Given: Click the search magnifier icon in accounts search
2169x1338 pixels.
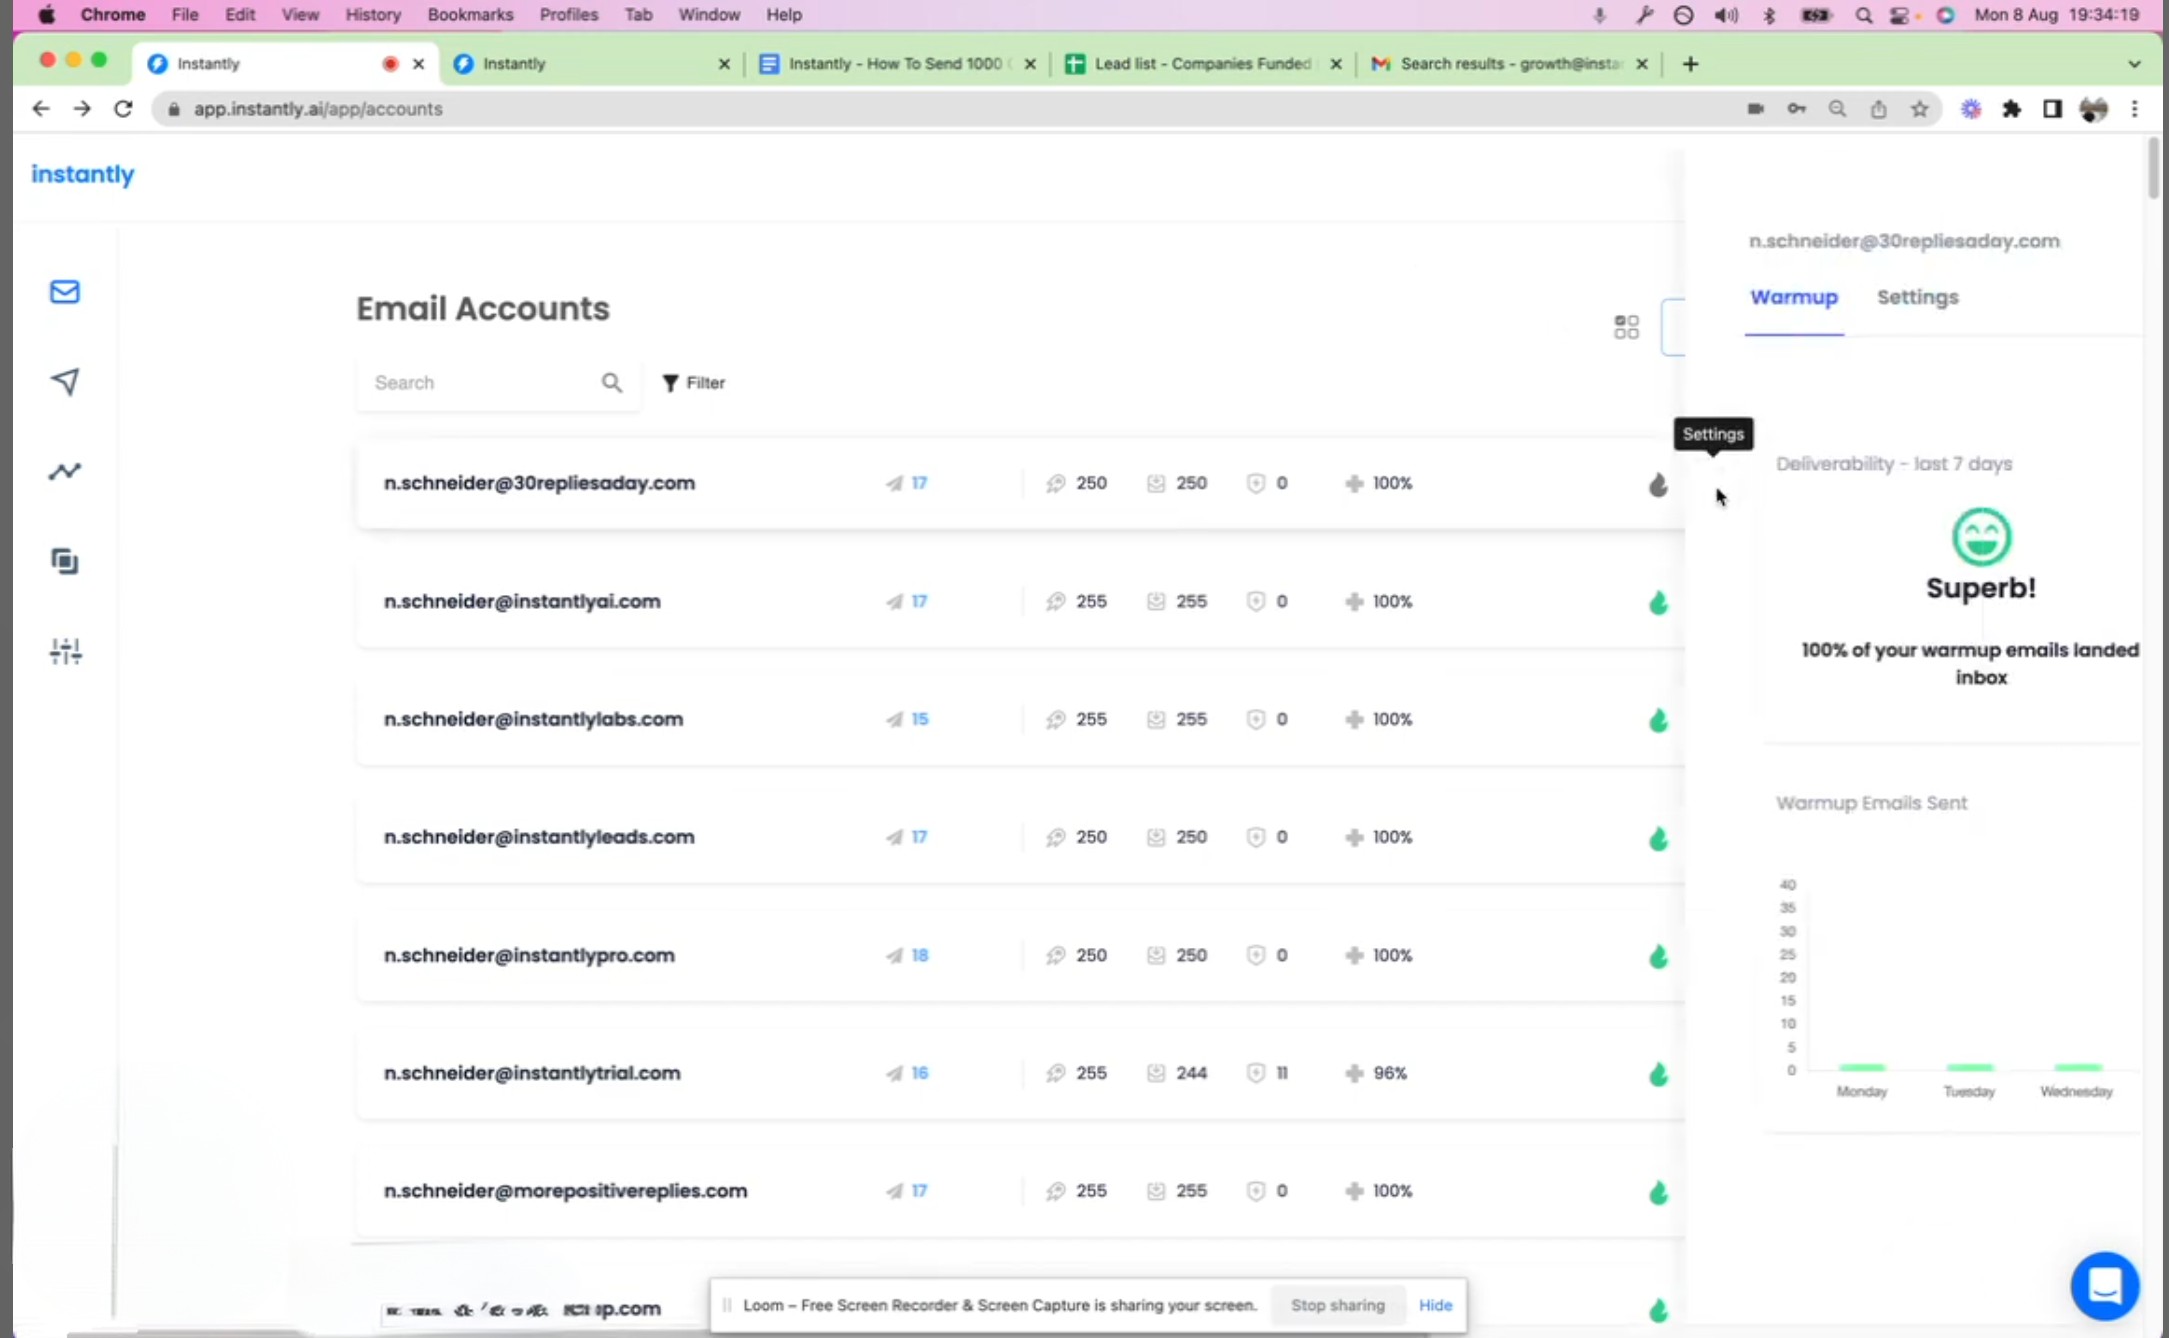Looking at the screenshot, I should point(612,383).
